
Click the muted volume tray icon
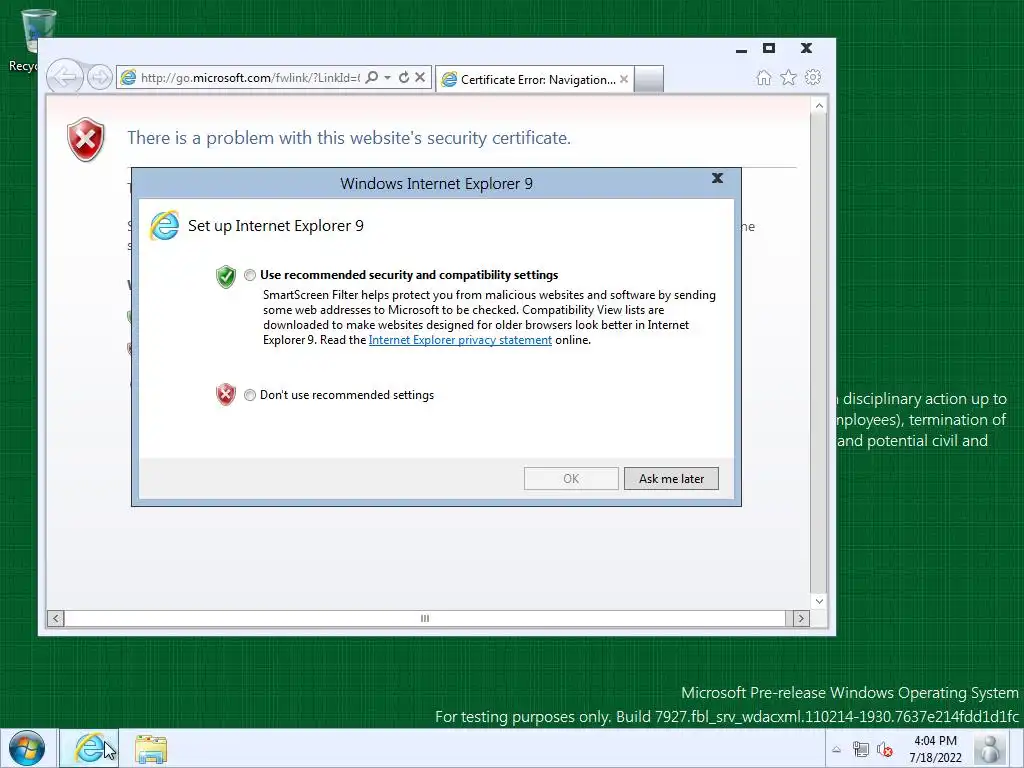point(885,750)
